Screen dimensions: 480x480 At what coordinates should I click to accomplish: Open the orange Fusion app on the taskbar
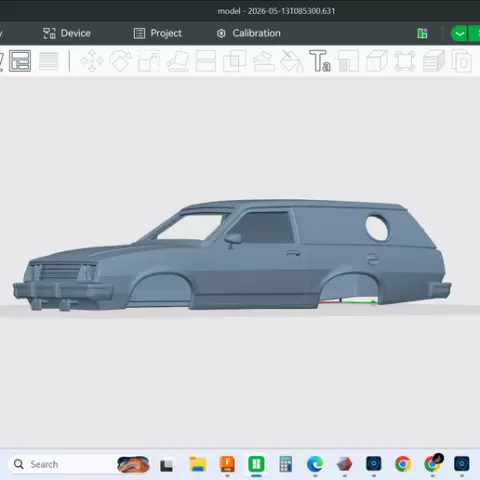[x=227, y=464]
